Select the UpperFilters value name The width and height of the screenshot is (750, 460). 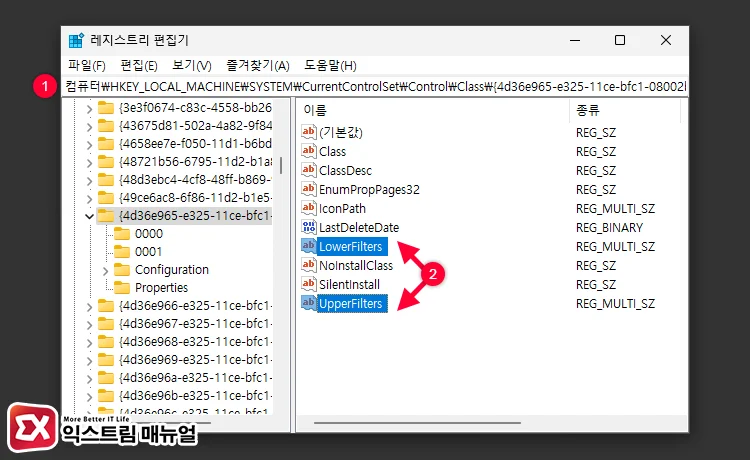click(352, 304)
